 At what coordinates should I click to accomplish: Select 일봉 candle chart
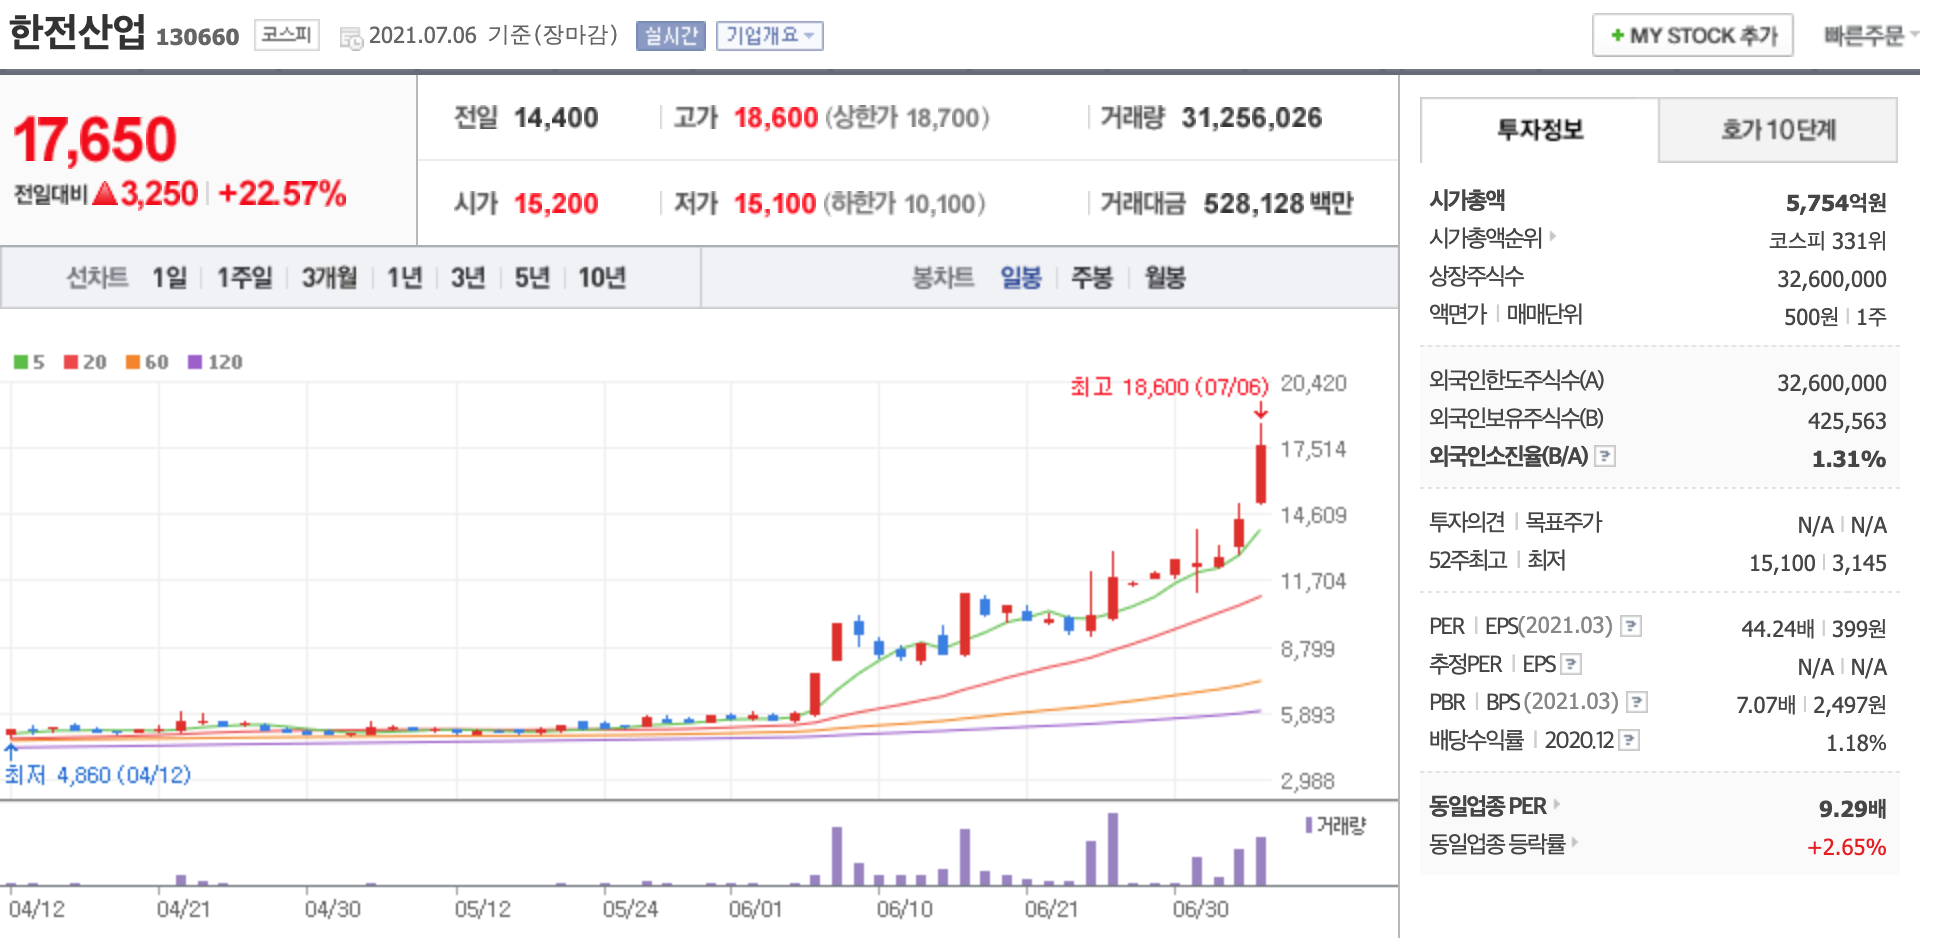(1021, 278)
